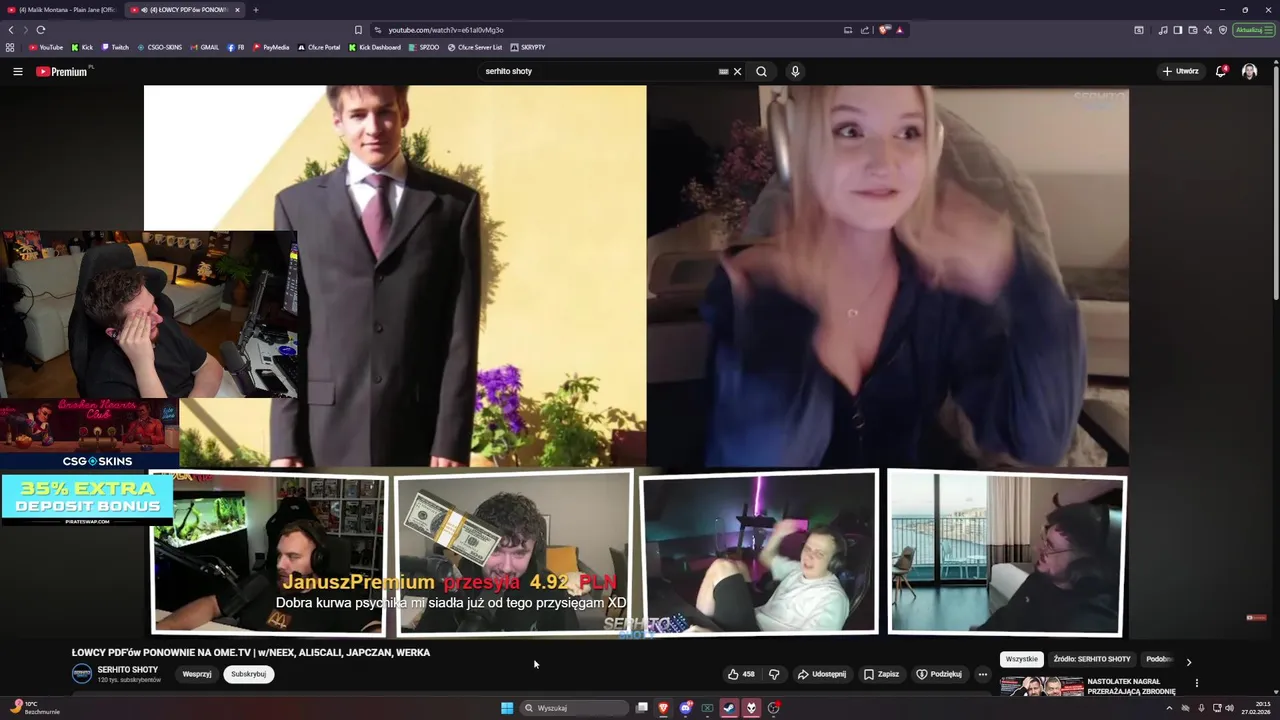The image size is (1280, 720).
Task: Open the Kick bookmark
Action: (x=82, y=47)
